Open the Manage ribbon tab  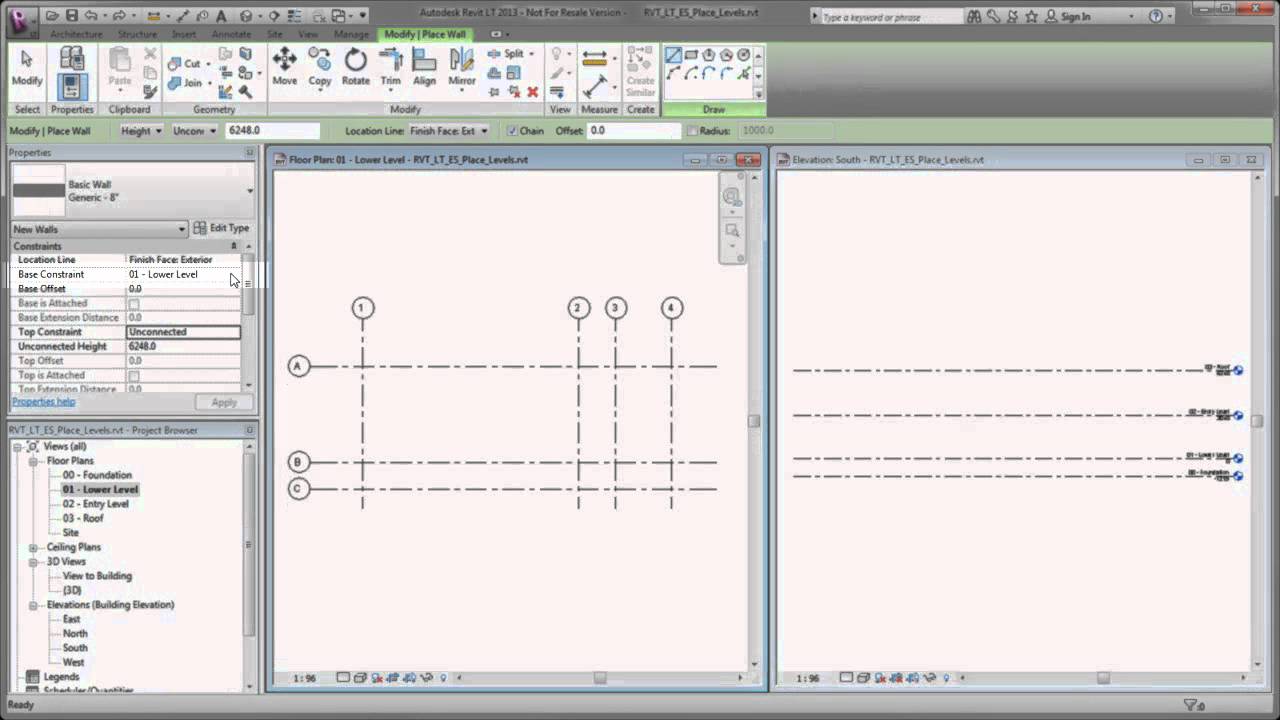click(351, 34)
